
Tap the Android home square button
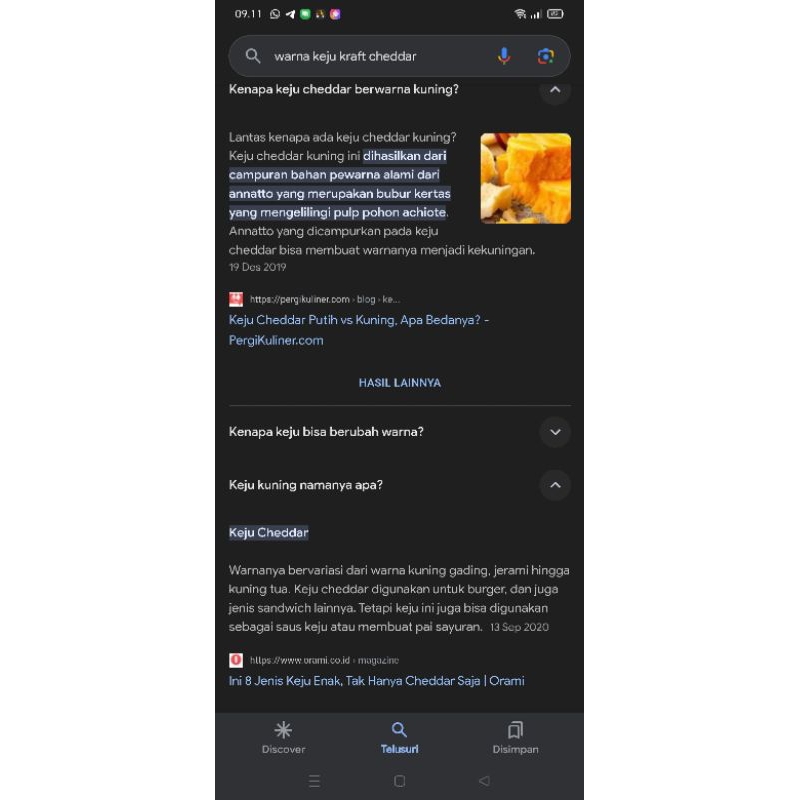tap(399, 781)
